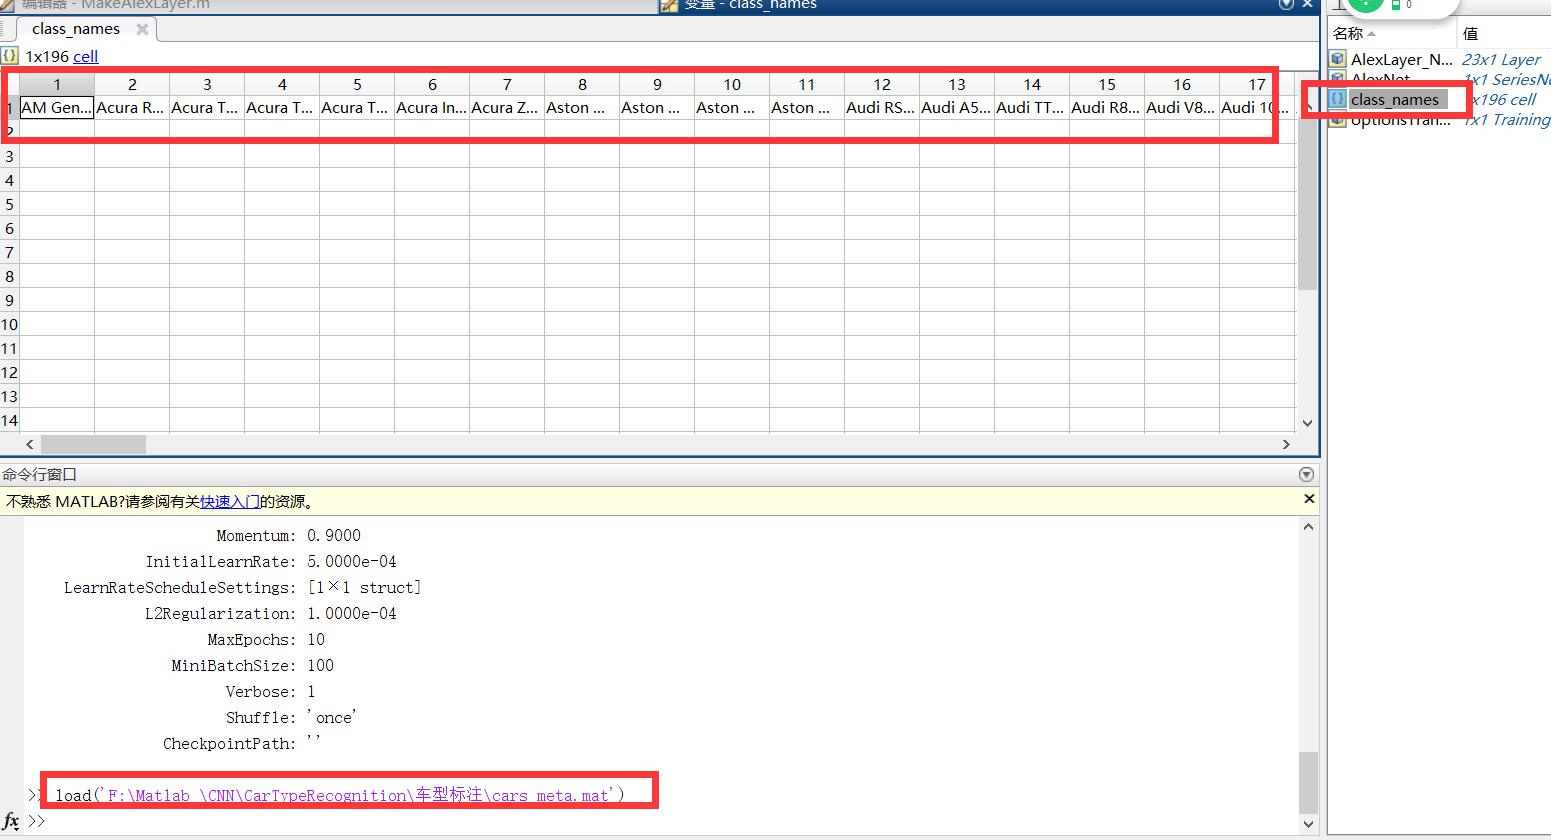Select row header 14
Screen dimensions: 1551x840
coord(9,420)
